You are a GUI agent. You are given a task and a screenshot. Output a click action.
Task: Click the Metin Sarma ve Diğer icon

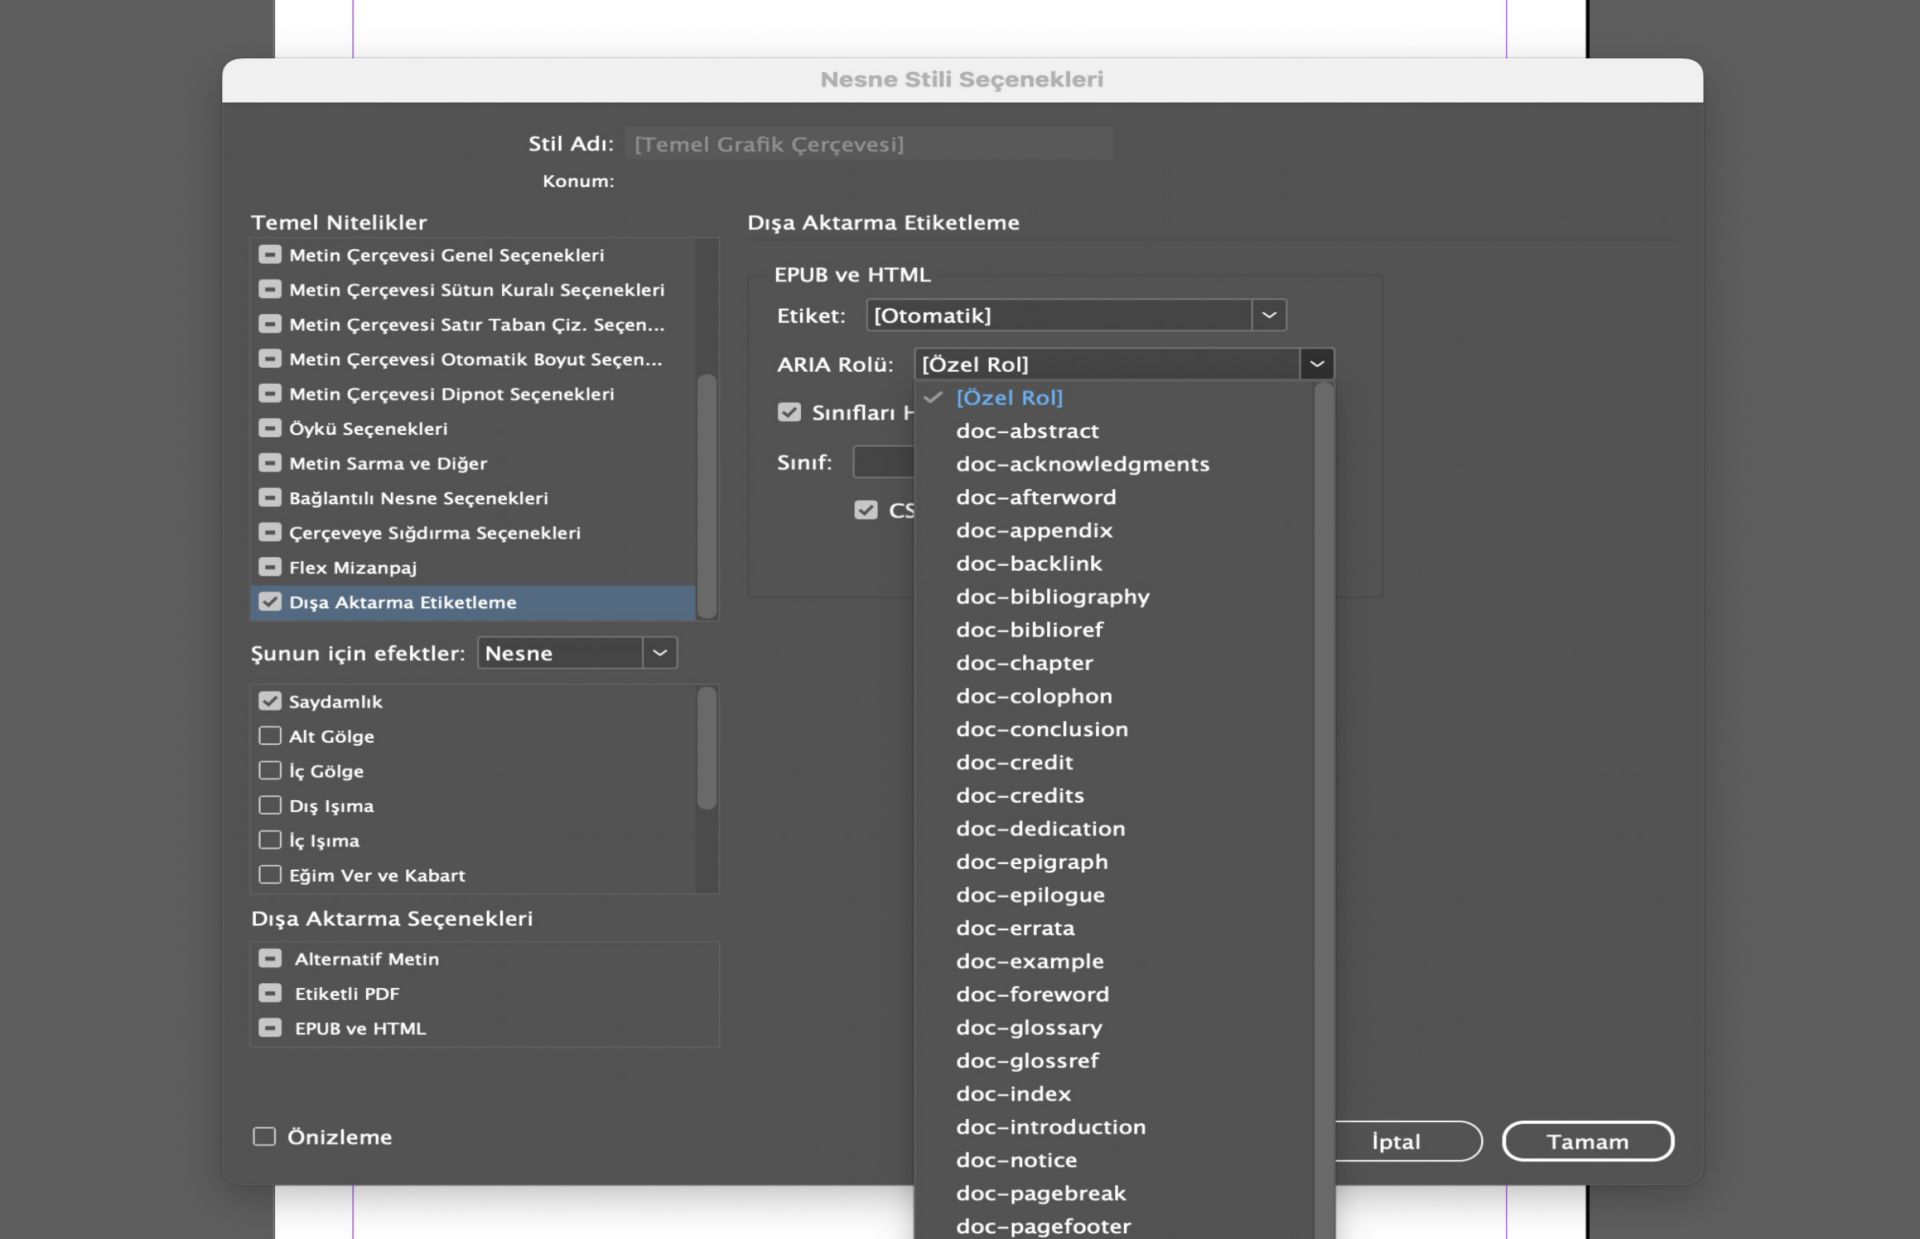point(270,463)
